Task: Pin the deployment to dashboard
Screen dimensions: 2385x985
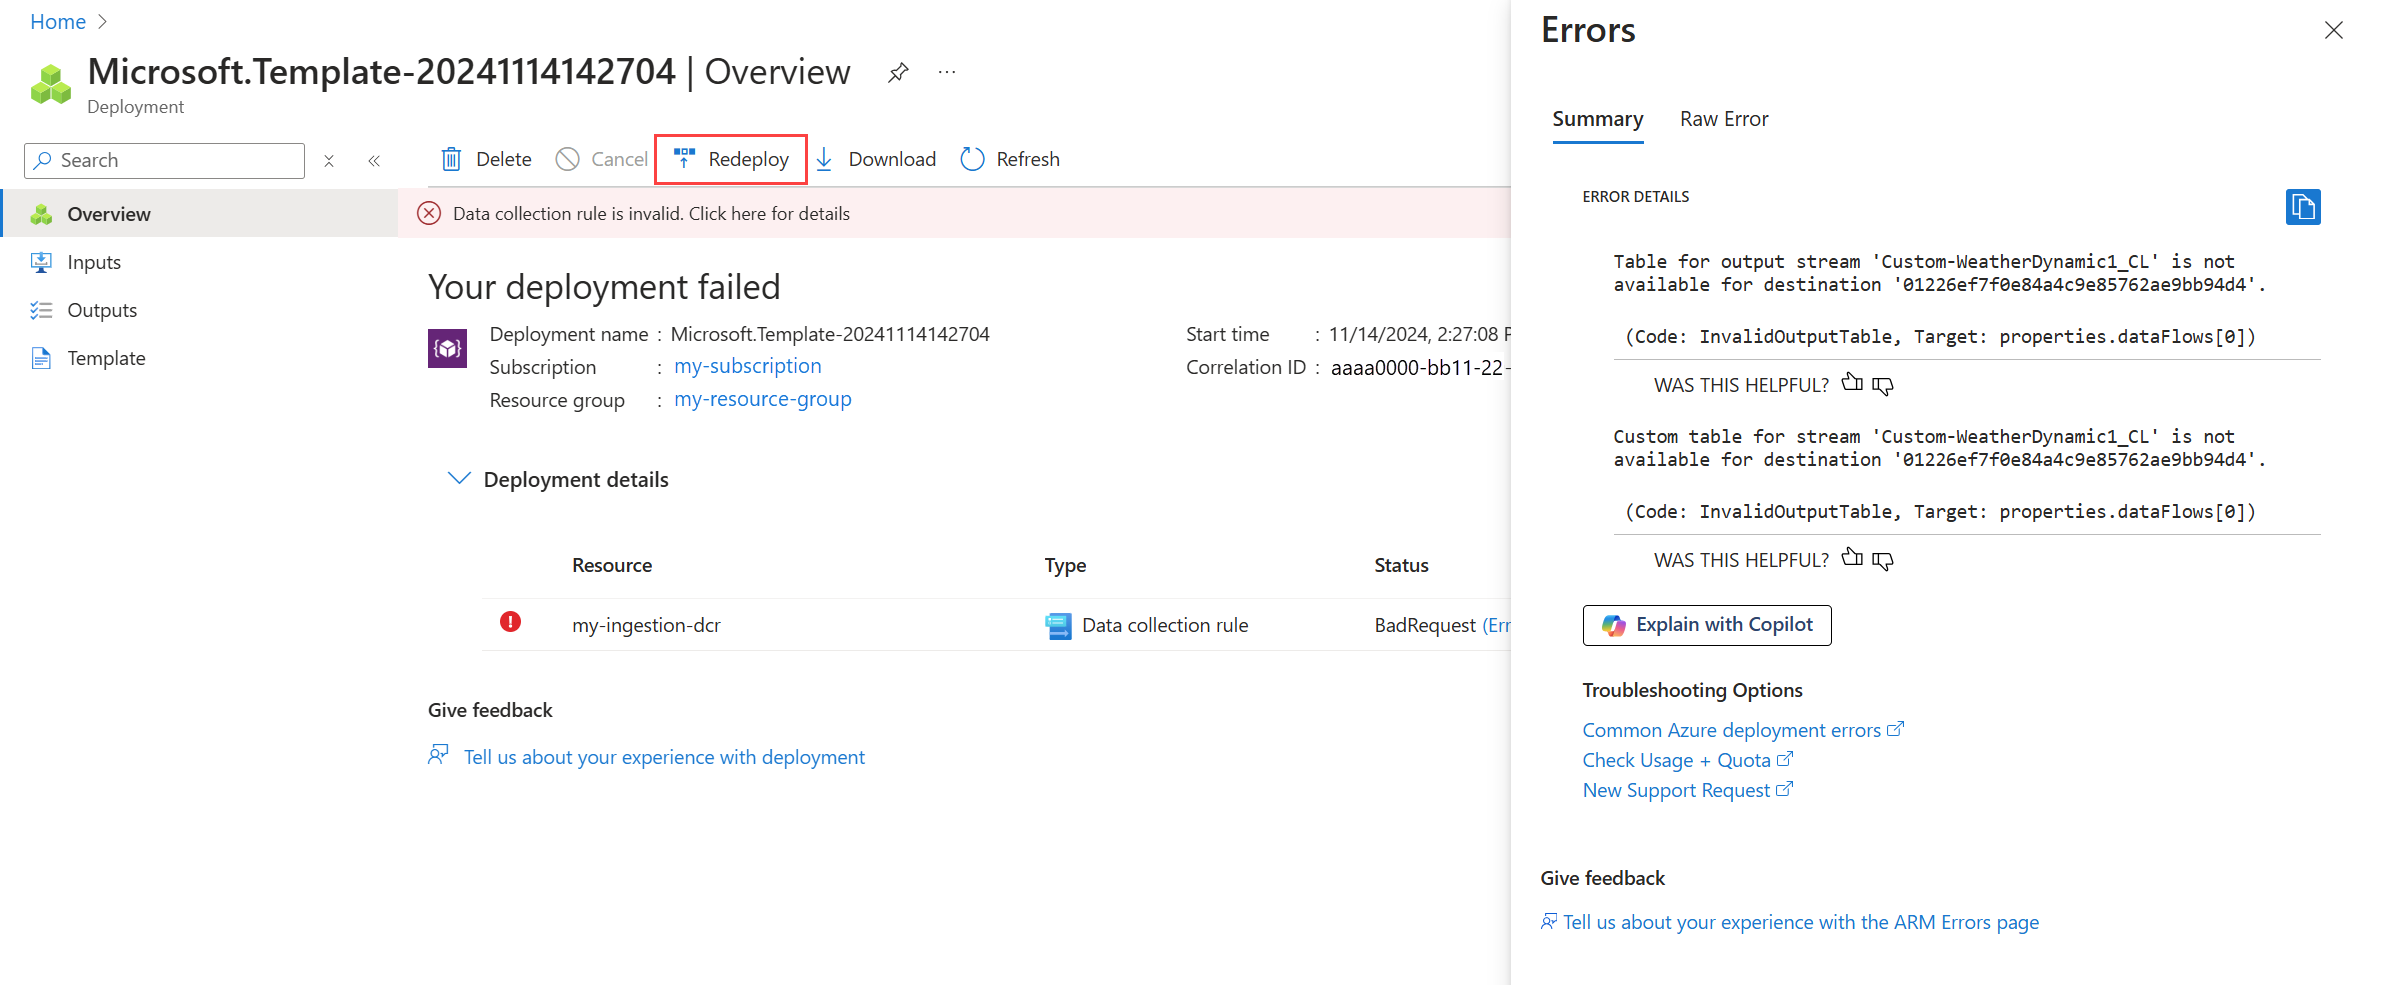Action: pos(897,71)
